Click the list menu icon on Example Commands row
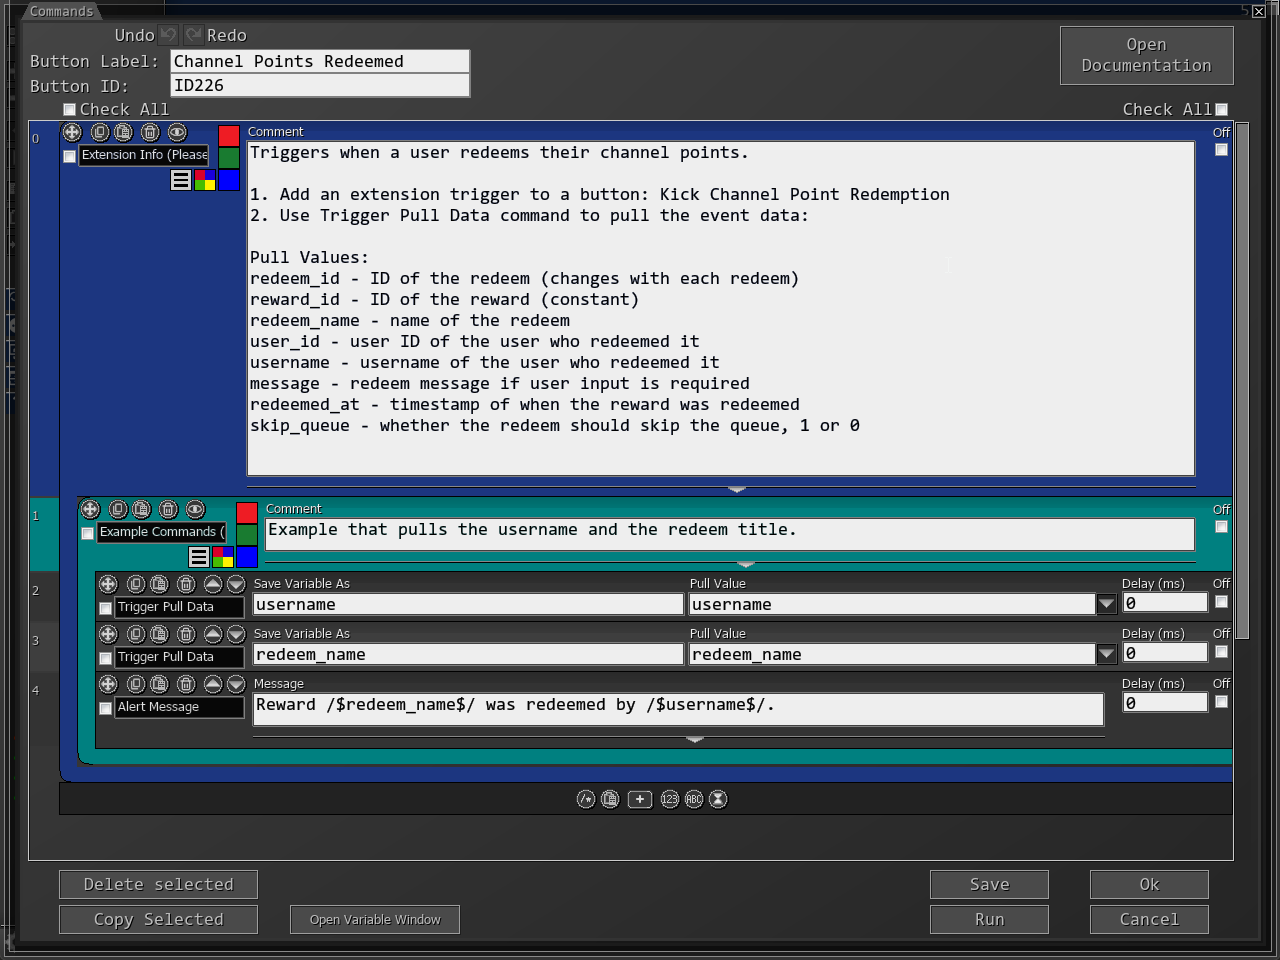This screenshot has width=1280, height=960. click(199, 557)
